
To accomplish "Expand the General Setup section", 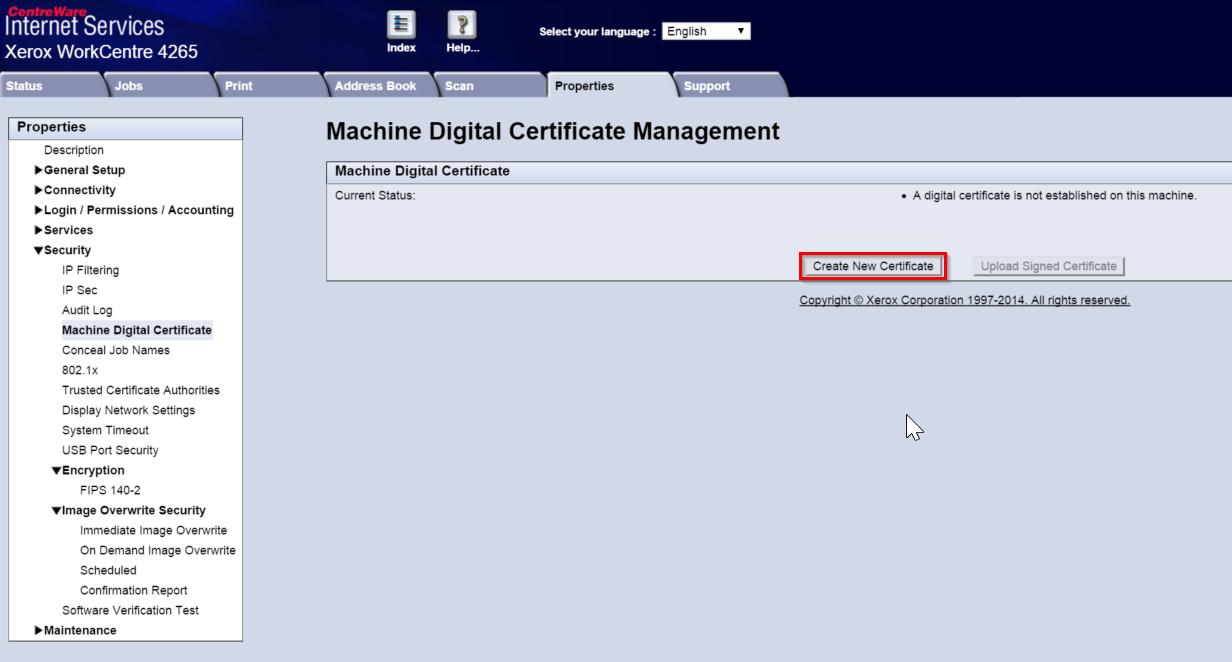I will point(83,170).
